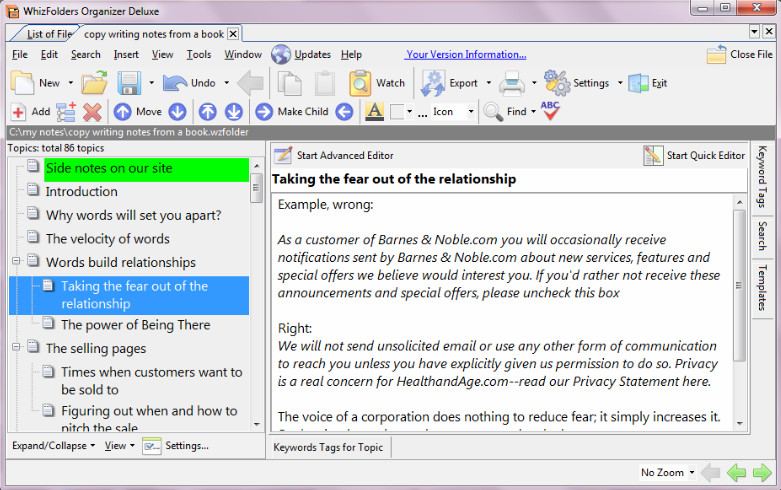781x490 pixels.
Task: Click the Updates globe icon
Action: click(x=281, y=54)
